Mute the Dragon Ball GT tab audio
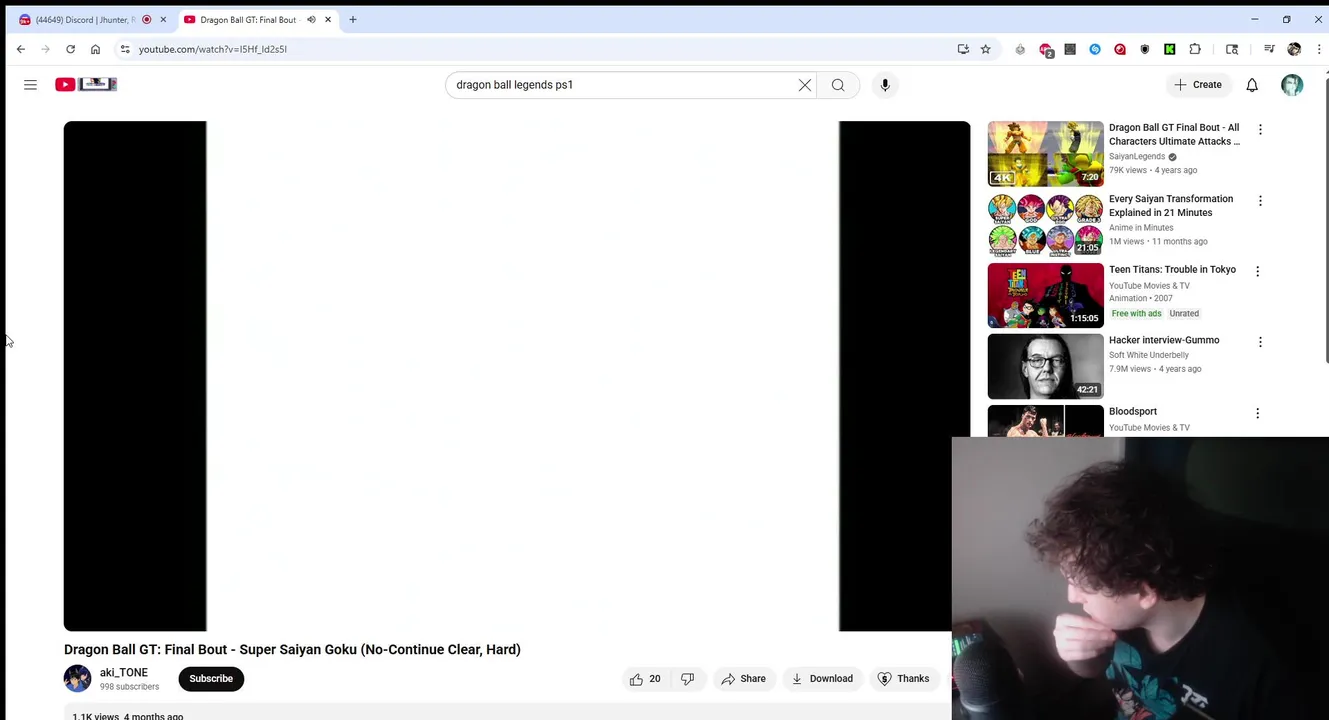 point(311,20)
